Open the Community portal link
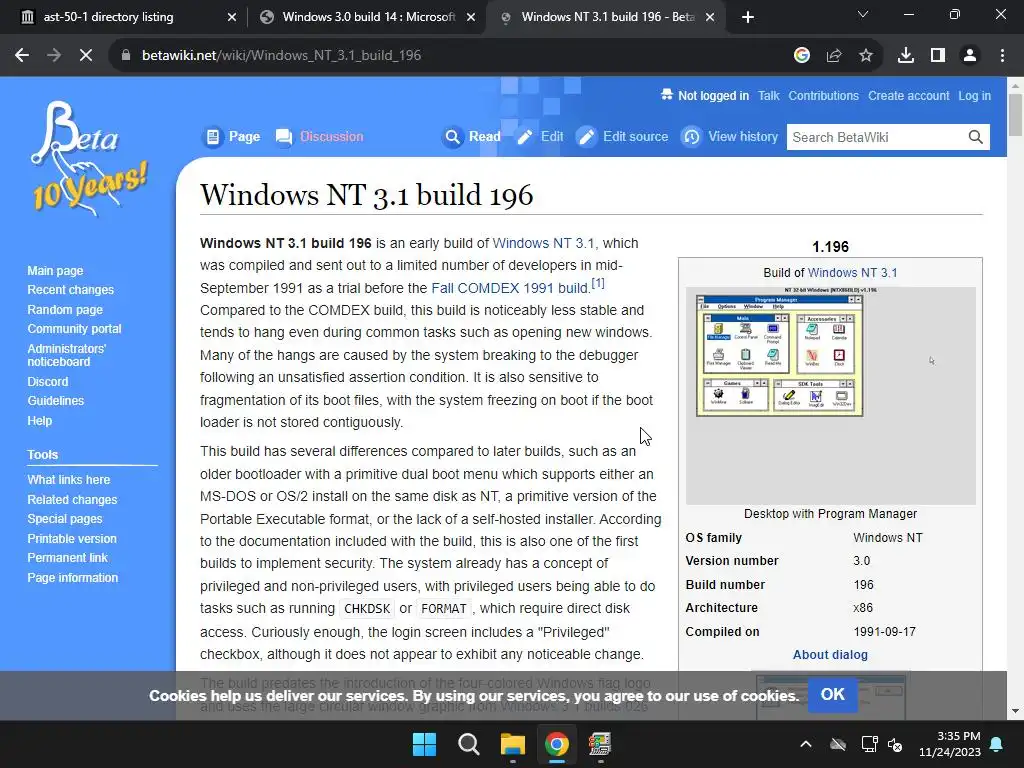Screen dimensions: 1024x768 [x=74, y=328]
